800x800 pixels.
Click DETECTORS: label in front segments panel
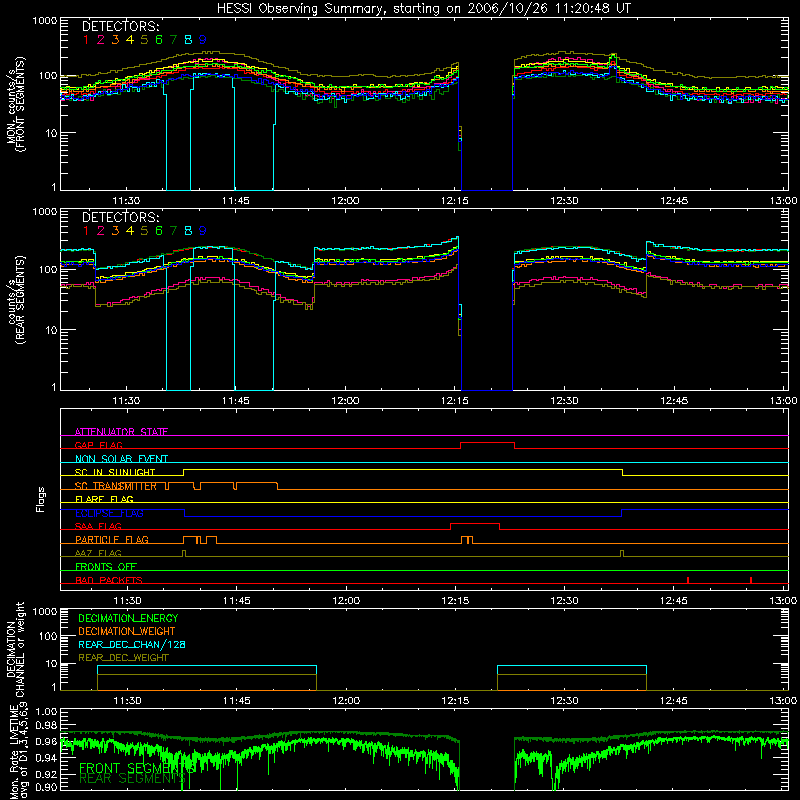click(x=121, y=26)
